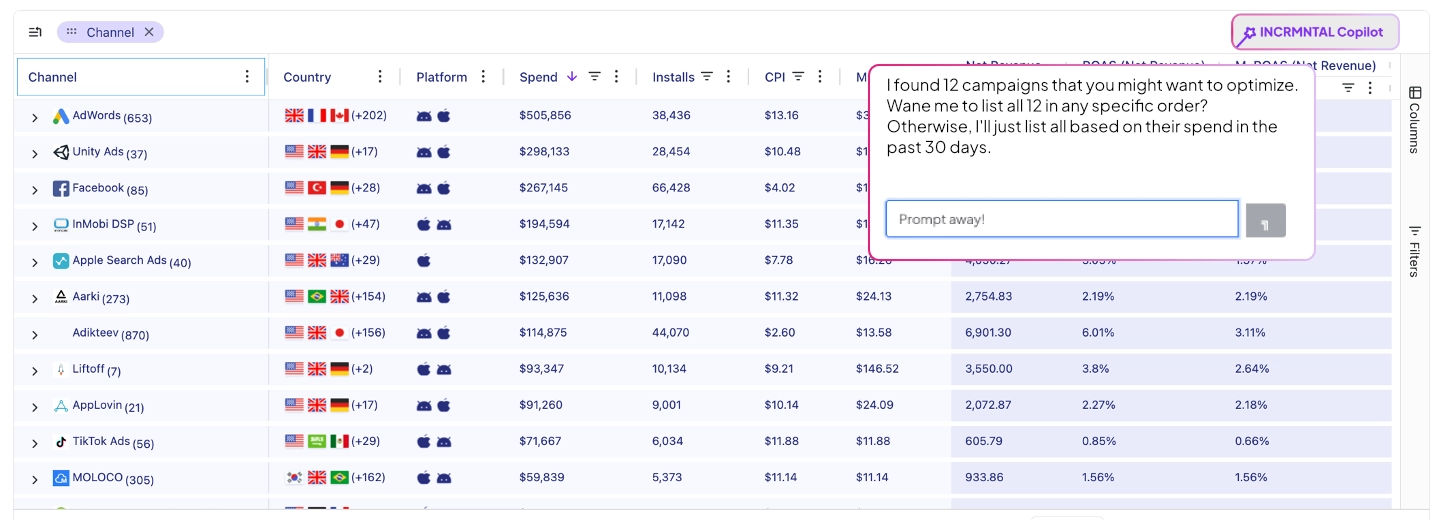Click the send prompt button in Copilot
The image size is (1441, 520).
pos(1265,220)
